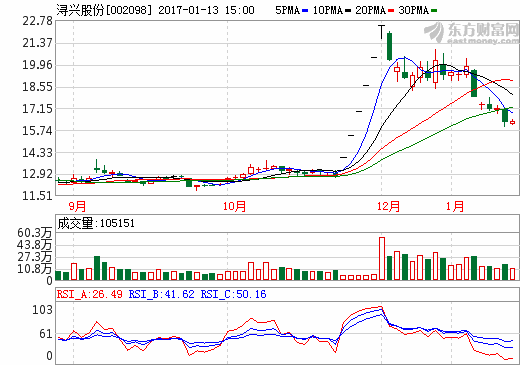Click the last small red candlestick on the right
The height and width of the screenshot is (365, 520).
[x=512, y=122]
